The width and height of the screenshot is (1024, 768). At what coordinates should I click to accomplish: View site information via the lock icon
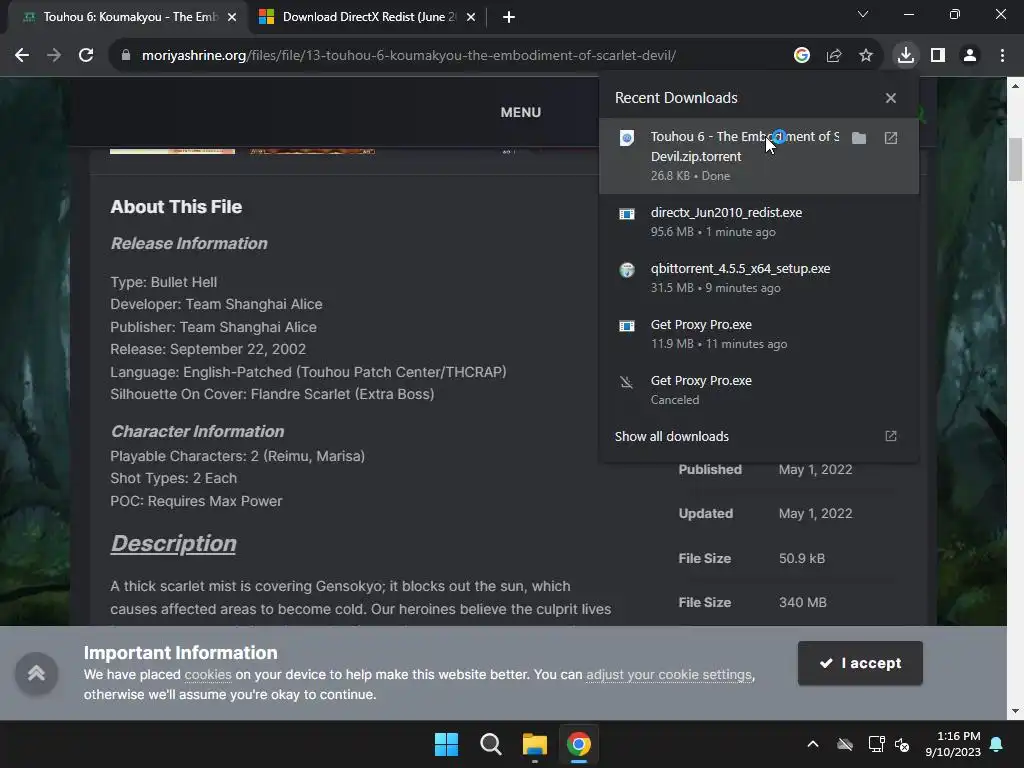coord(126,56)
